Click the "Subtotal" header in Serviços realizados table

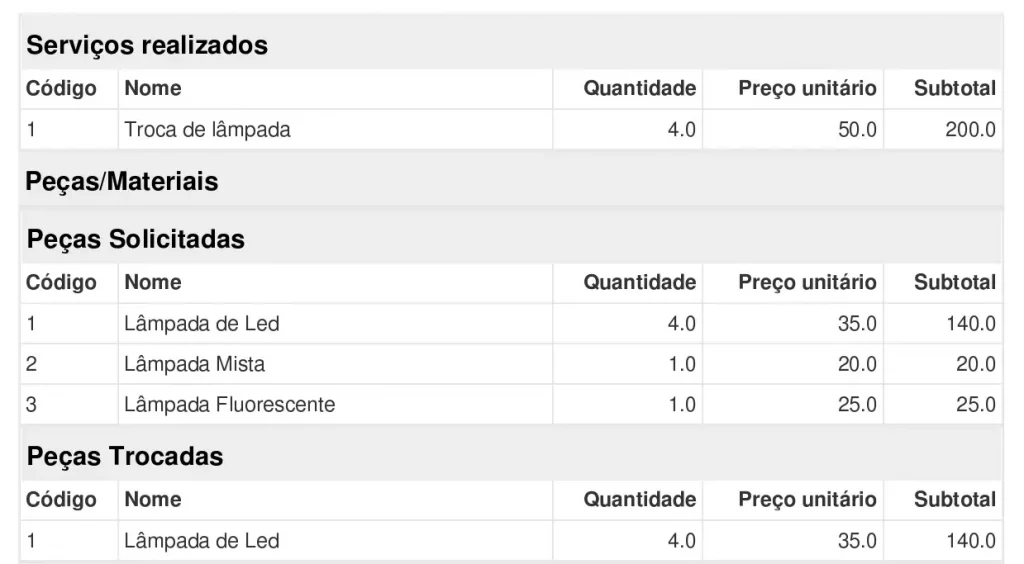954,88
